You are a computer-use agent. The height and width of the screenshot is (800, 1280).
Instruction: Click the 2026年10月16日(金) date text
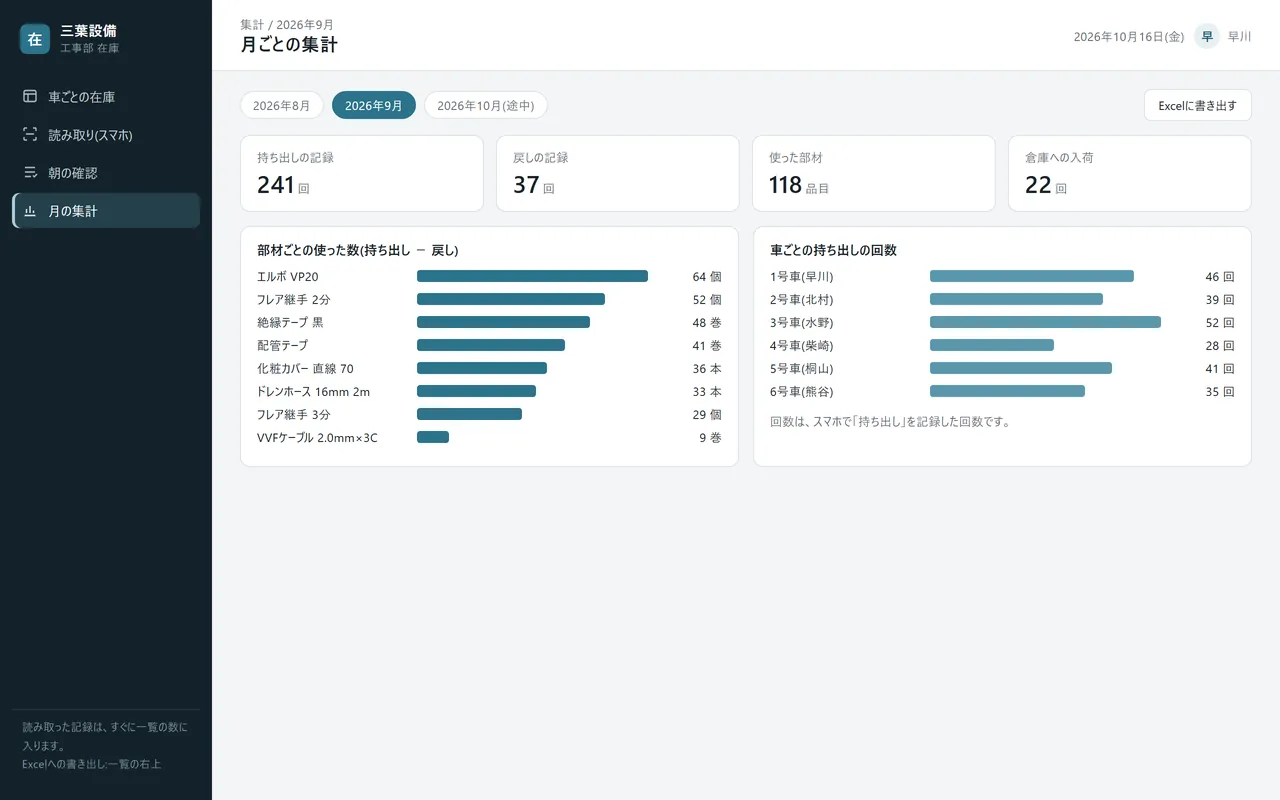pos(1129,36)
